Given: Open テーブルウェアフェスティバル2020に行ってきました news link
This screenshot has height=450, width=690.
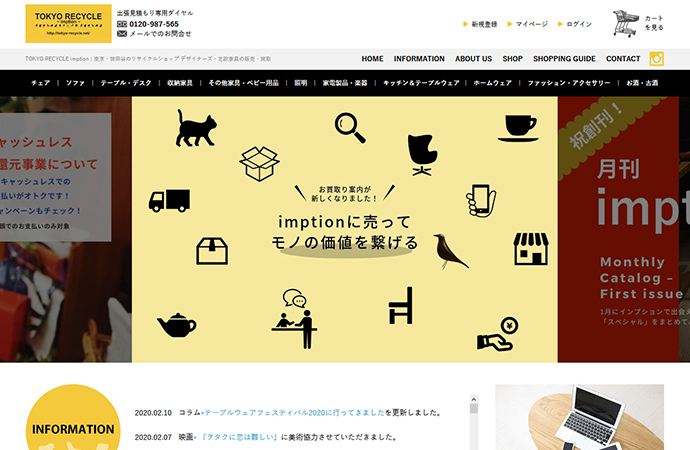Looking at the screenshot, I should tap(294, 413).
